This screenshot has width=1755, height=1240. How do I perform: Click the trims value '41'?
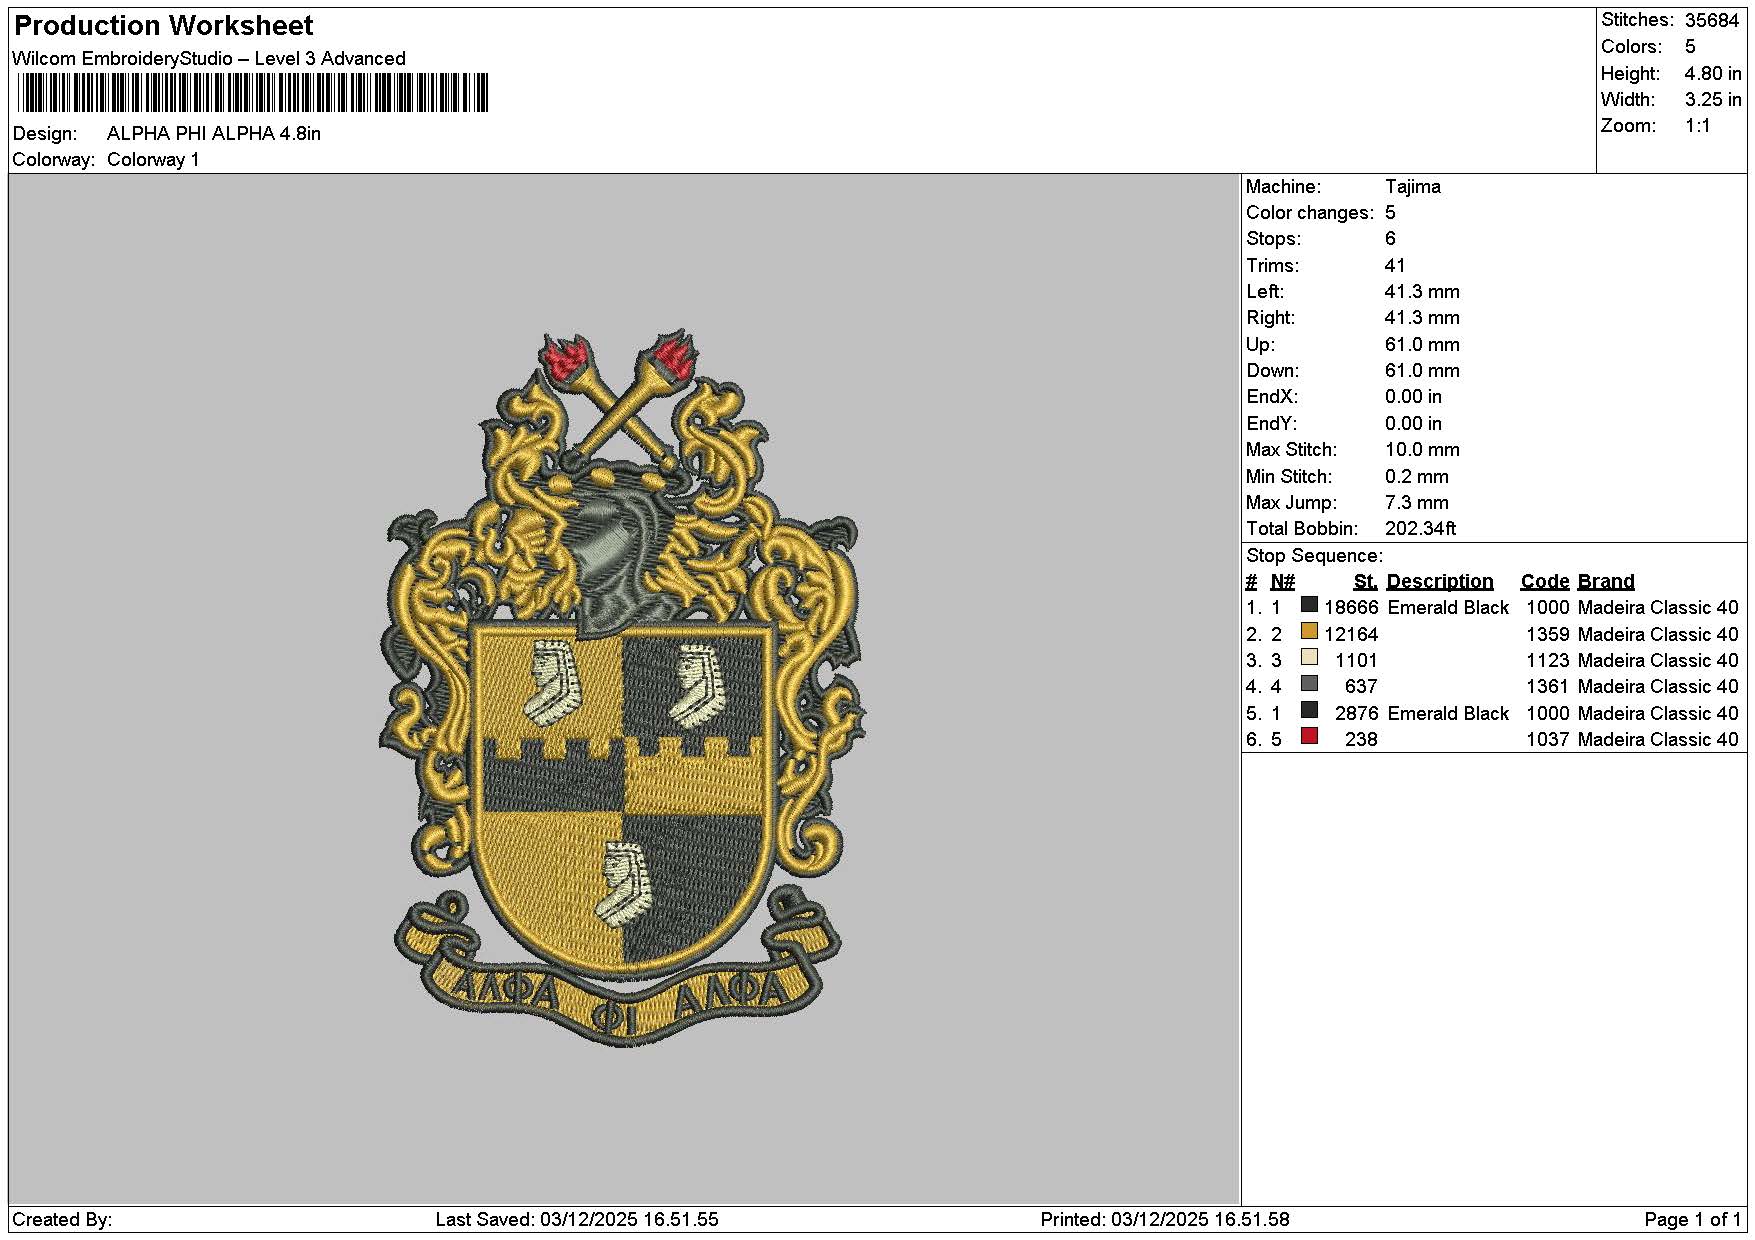[x=1395, y=266]
